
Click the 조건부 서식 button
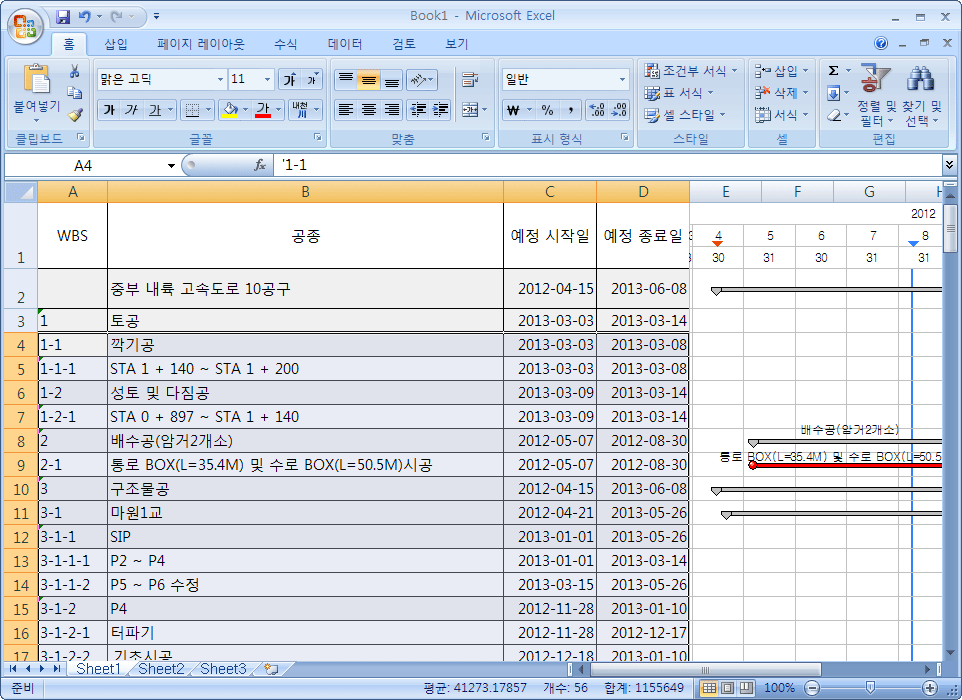coord(692,71)
